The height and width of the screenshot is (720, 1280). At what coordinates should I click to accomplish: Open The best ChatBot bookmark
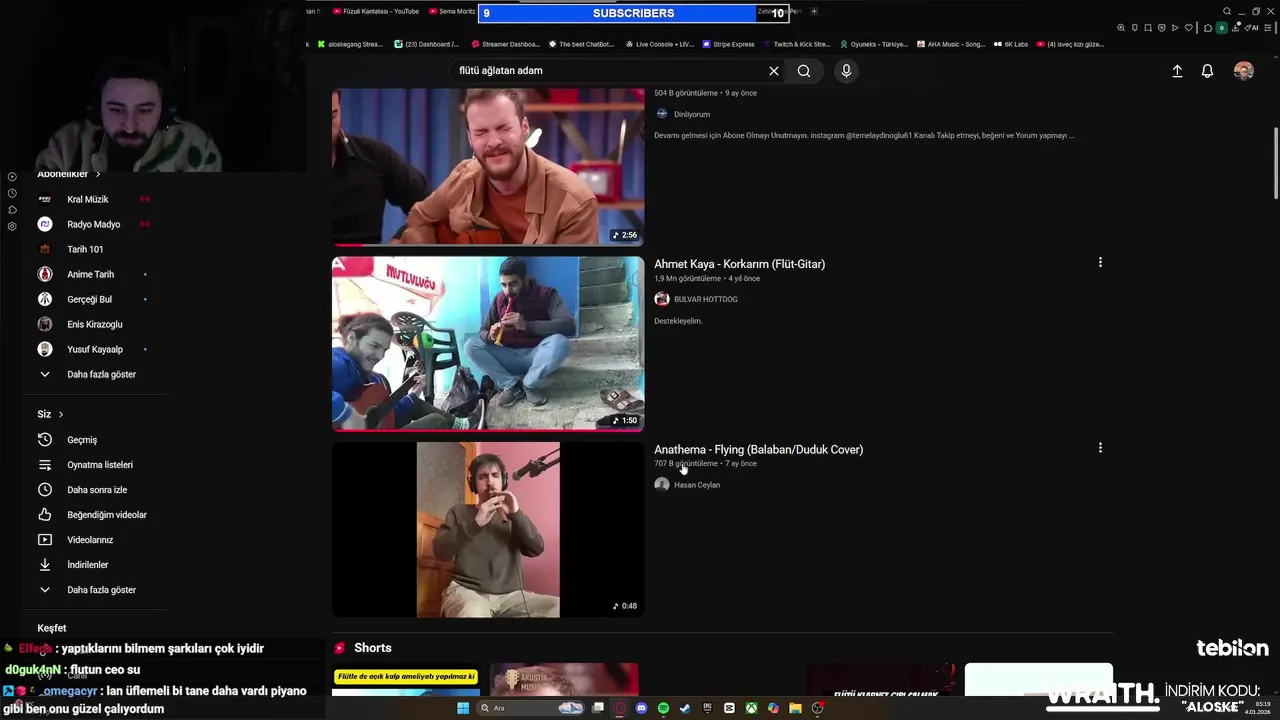pos(581,44)
